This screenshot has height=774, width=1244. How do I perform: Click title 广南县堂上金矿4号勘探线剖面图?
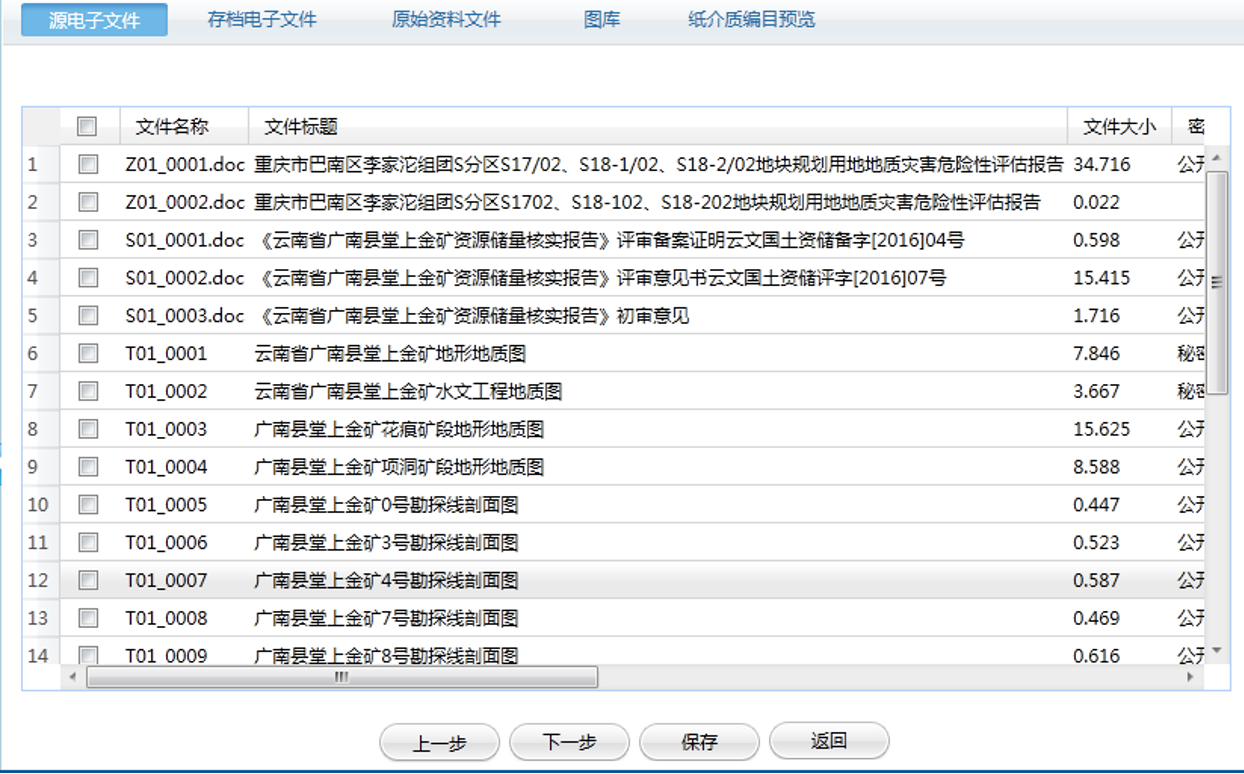coord(386,580)
